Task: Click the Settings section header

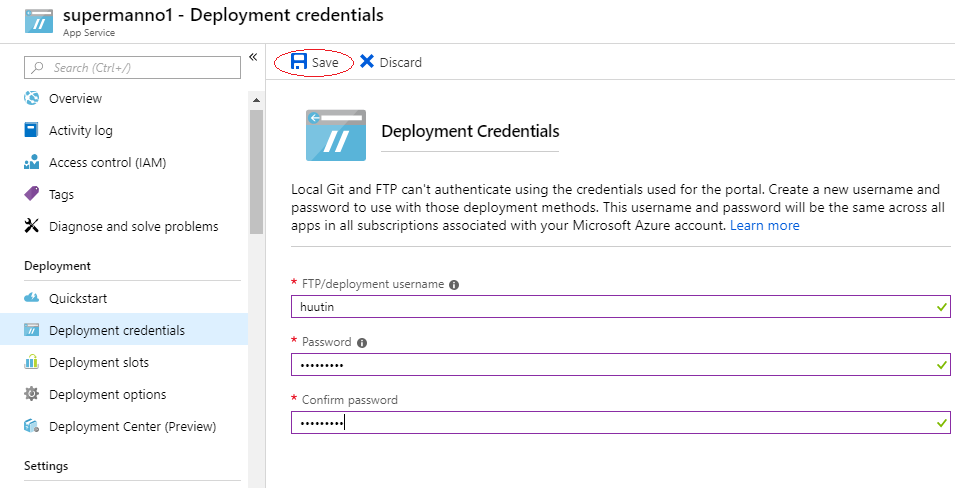Action: click(46, 466)
